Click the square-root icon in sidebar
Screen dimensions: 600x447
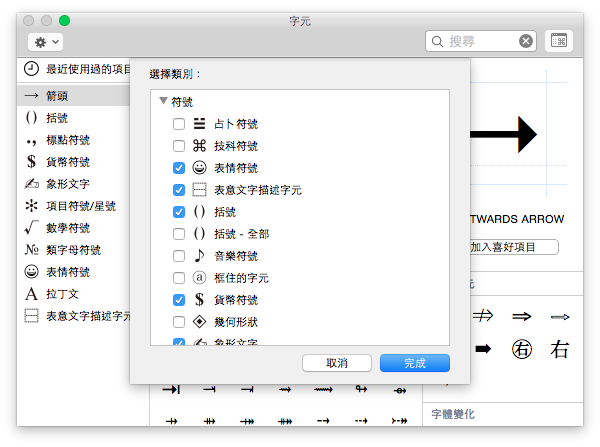pos(31,227)
